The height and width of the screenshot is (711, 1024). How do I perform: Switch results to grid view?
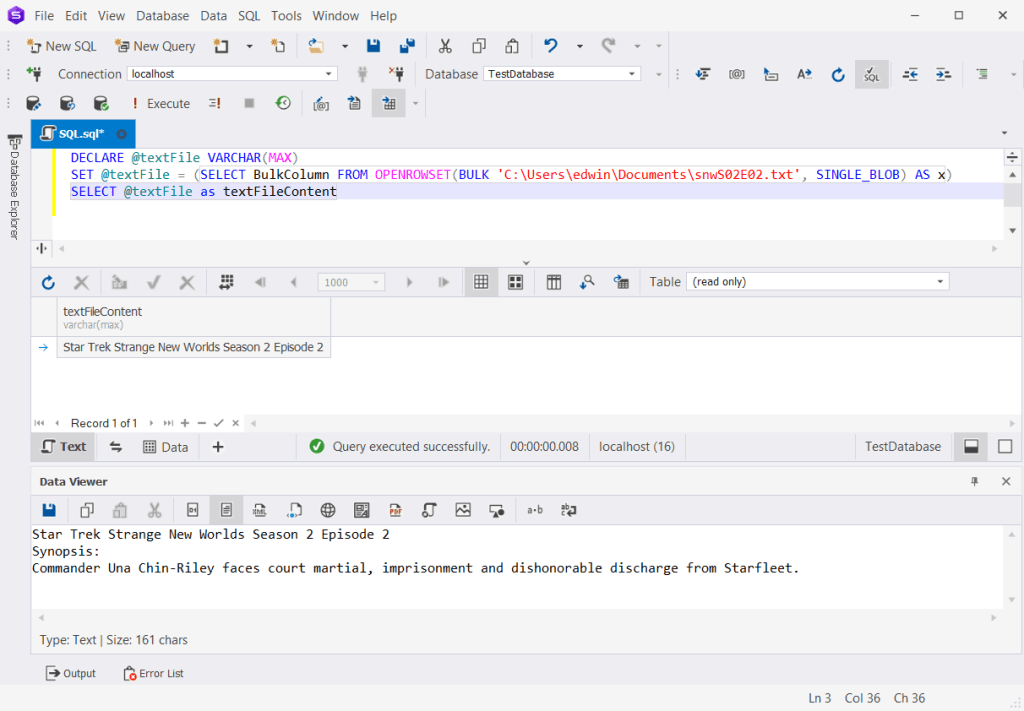click(x=481, y=282)
